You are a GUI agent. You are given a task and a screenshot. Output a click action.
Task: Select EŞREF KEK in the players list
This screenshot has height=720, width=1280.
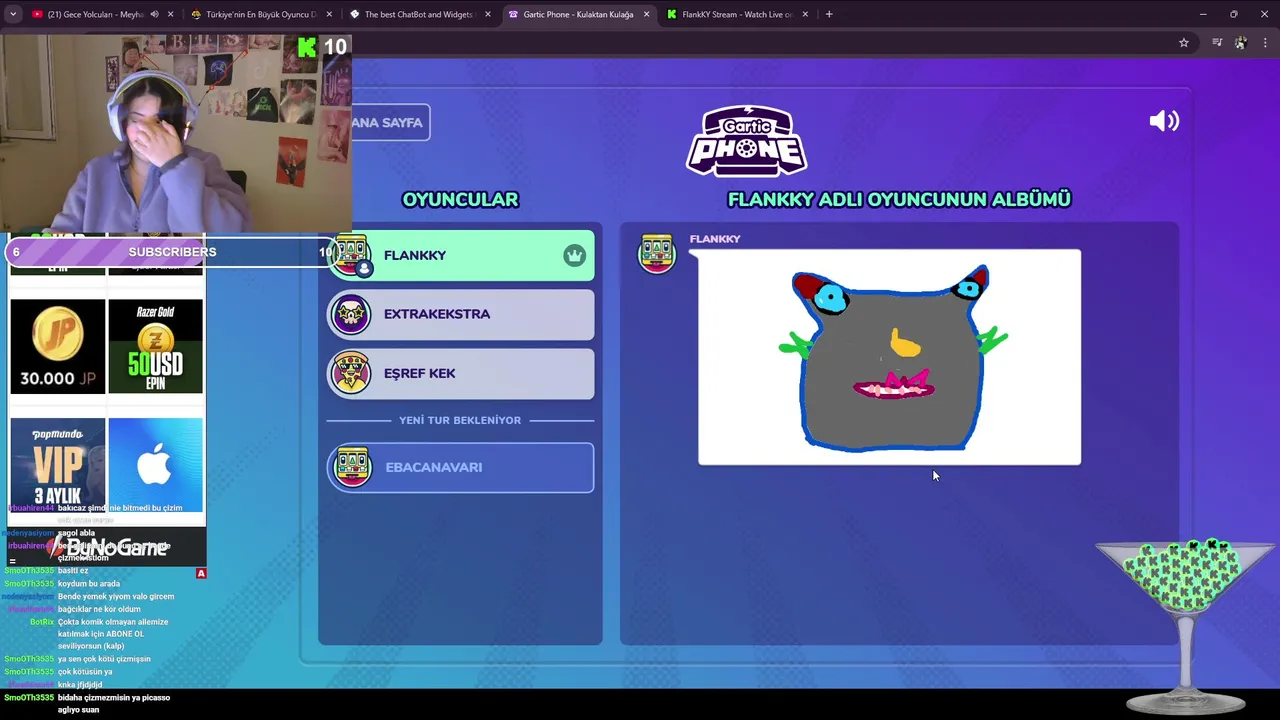461,373
